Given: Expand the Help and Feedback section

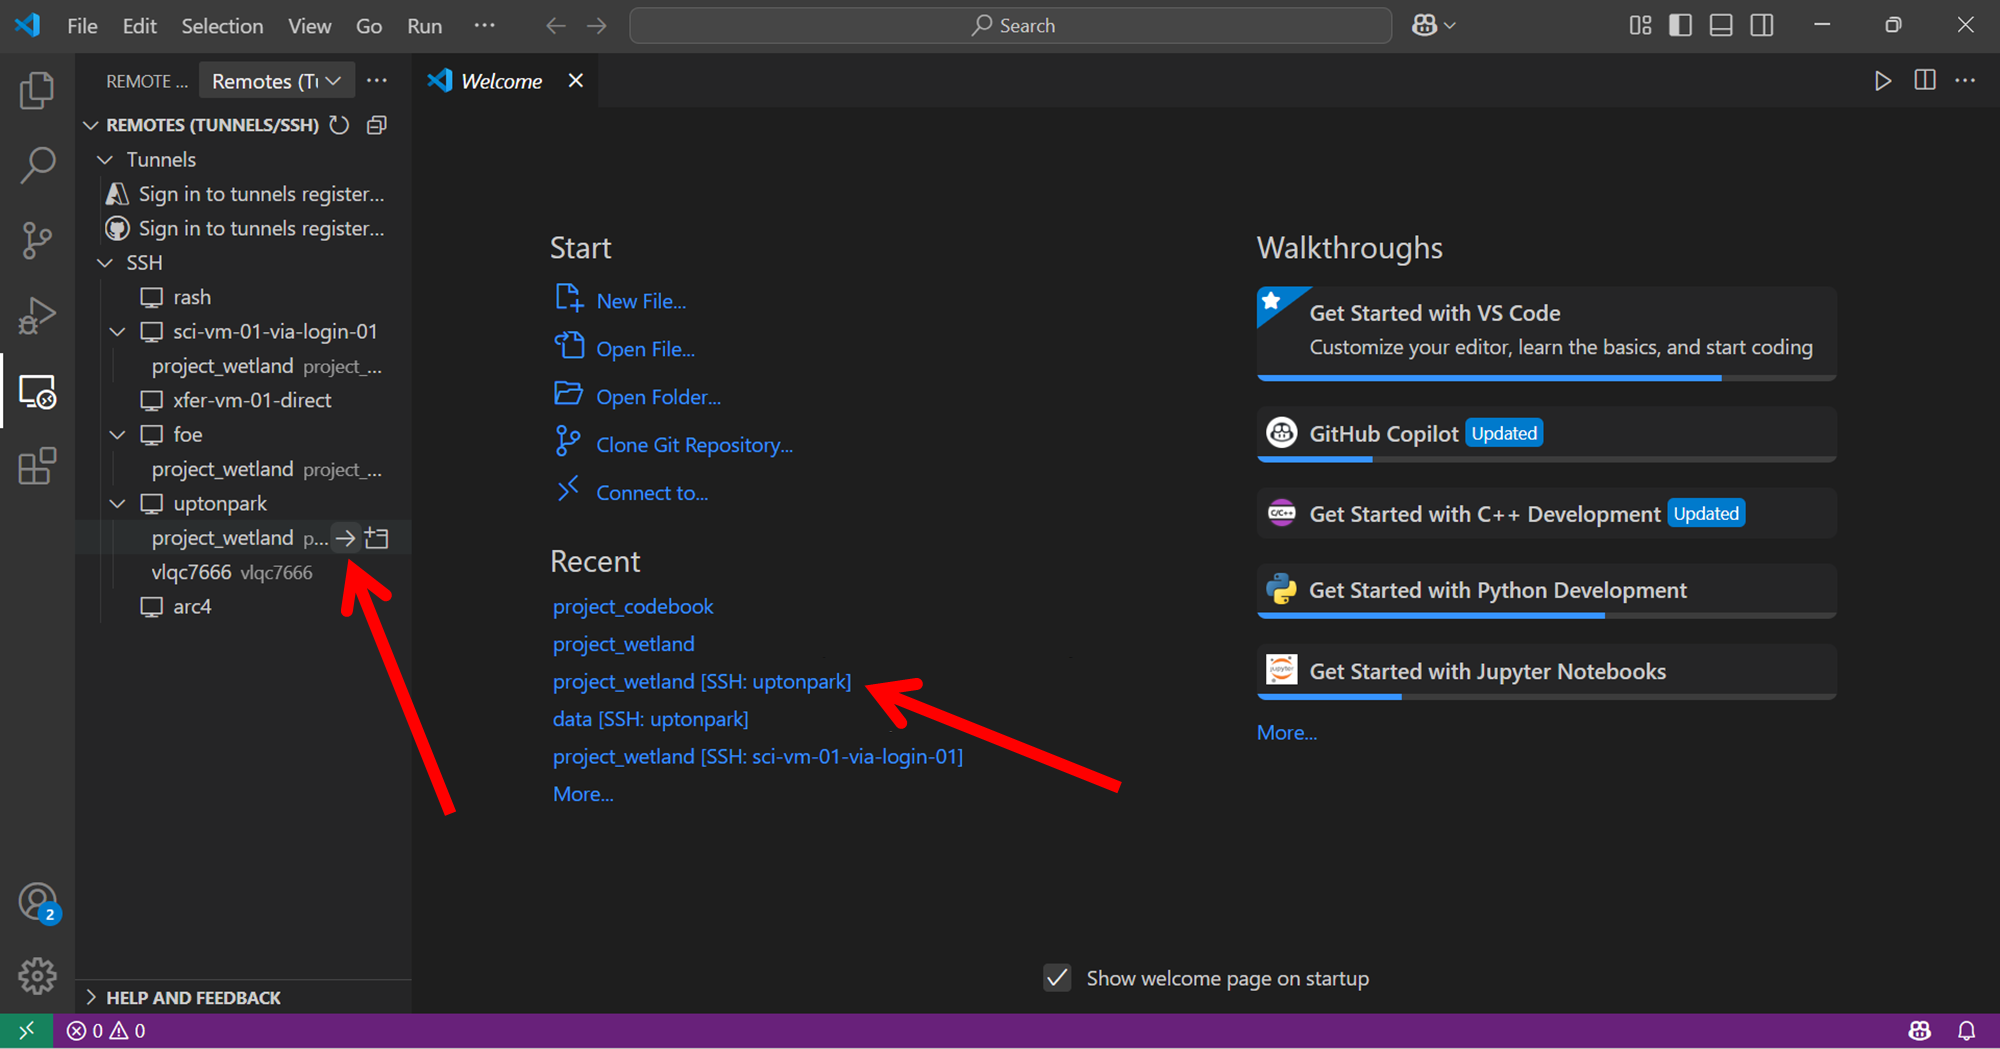Looking at the screenshot, I should tap(92, 997).
